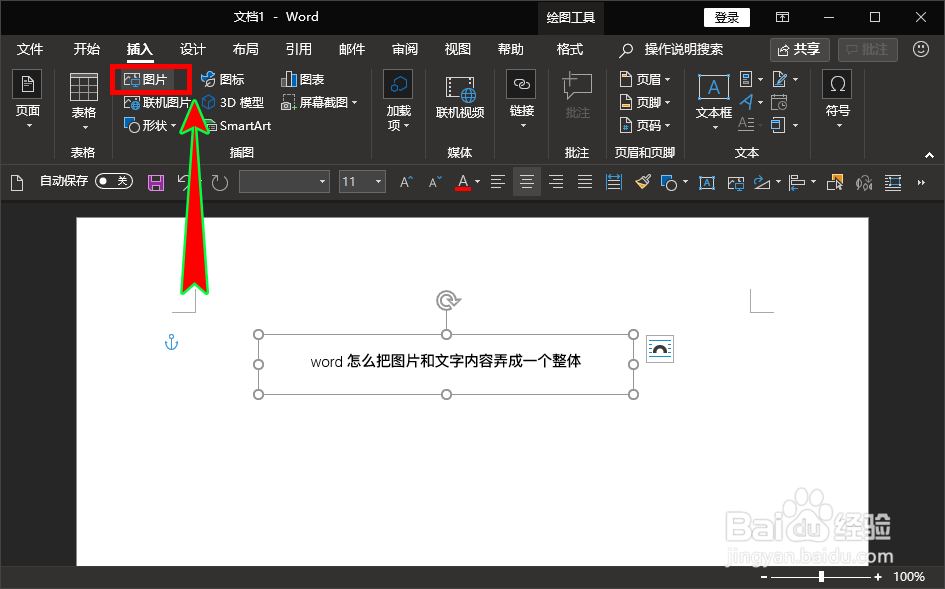Create new blank document from quick access toolbar
The height and width of the screenshot is (589, 945).
tap(17, 182)
